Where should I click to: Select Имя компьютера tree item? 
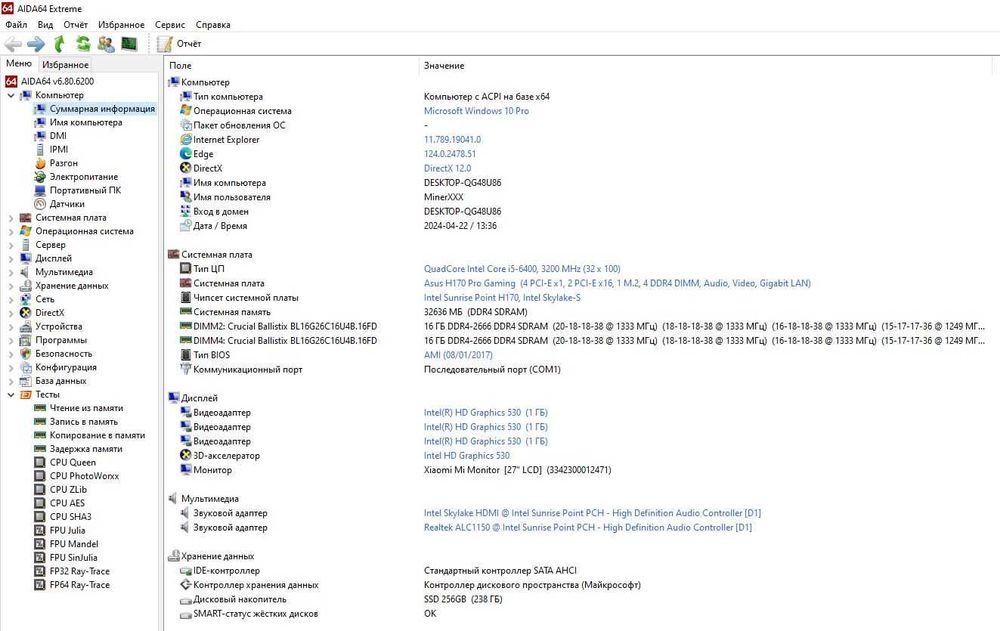coord(78,122)
